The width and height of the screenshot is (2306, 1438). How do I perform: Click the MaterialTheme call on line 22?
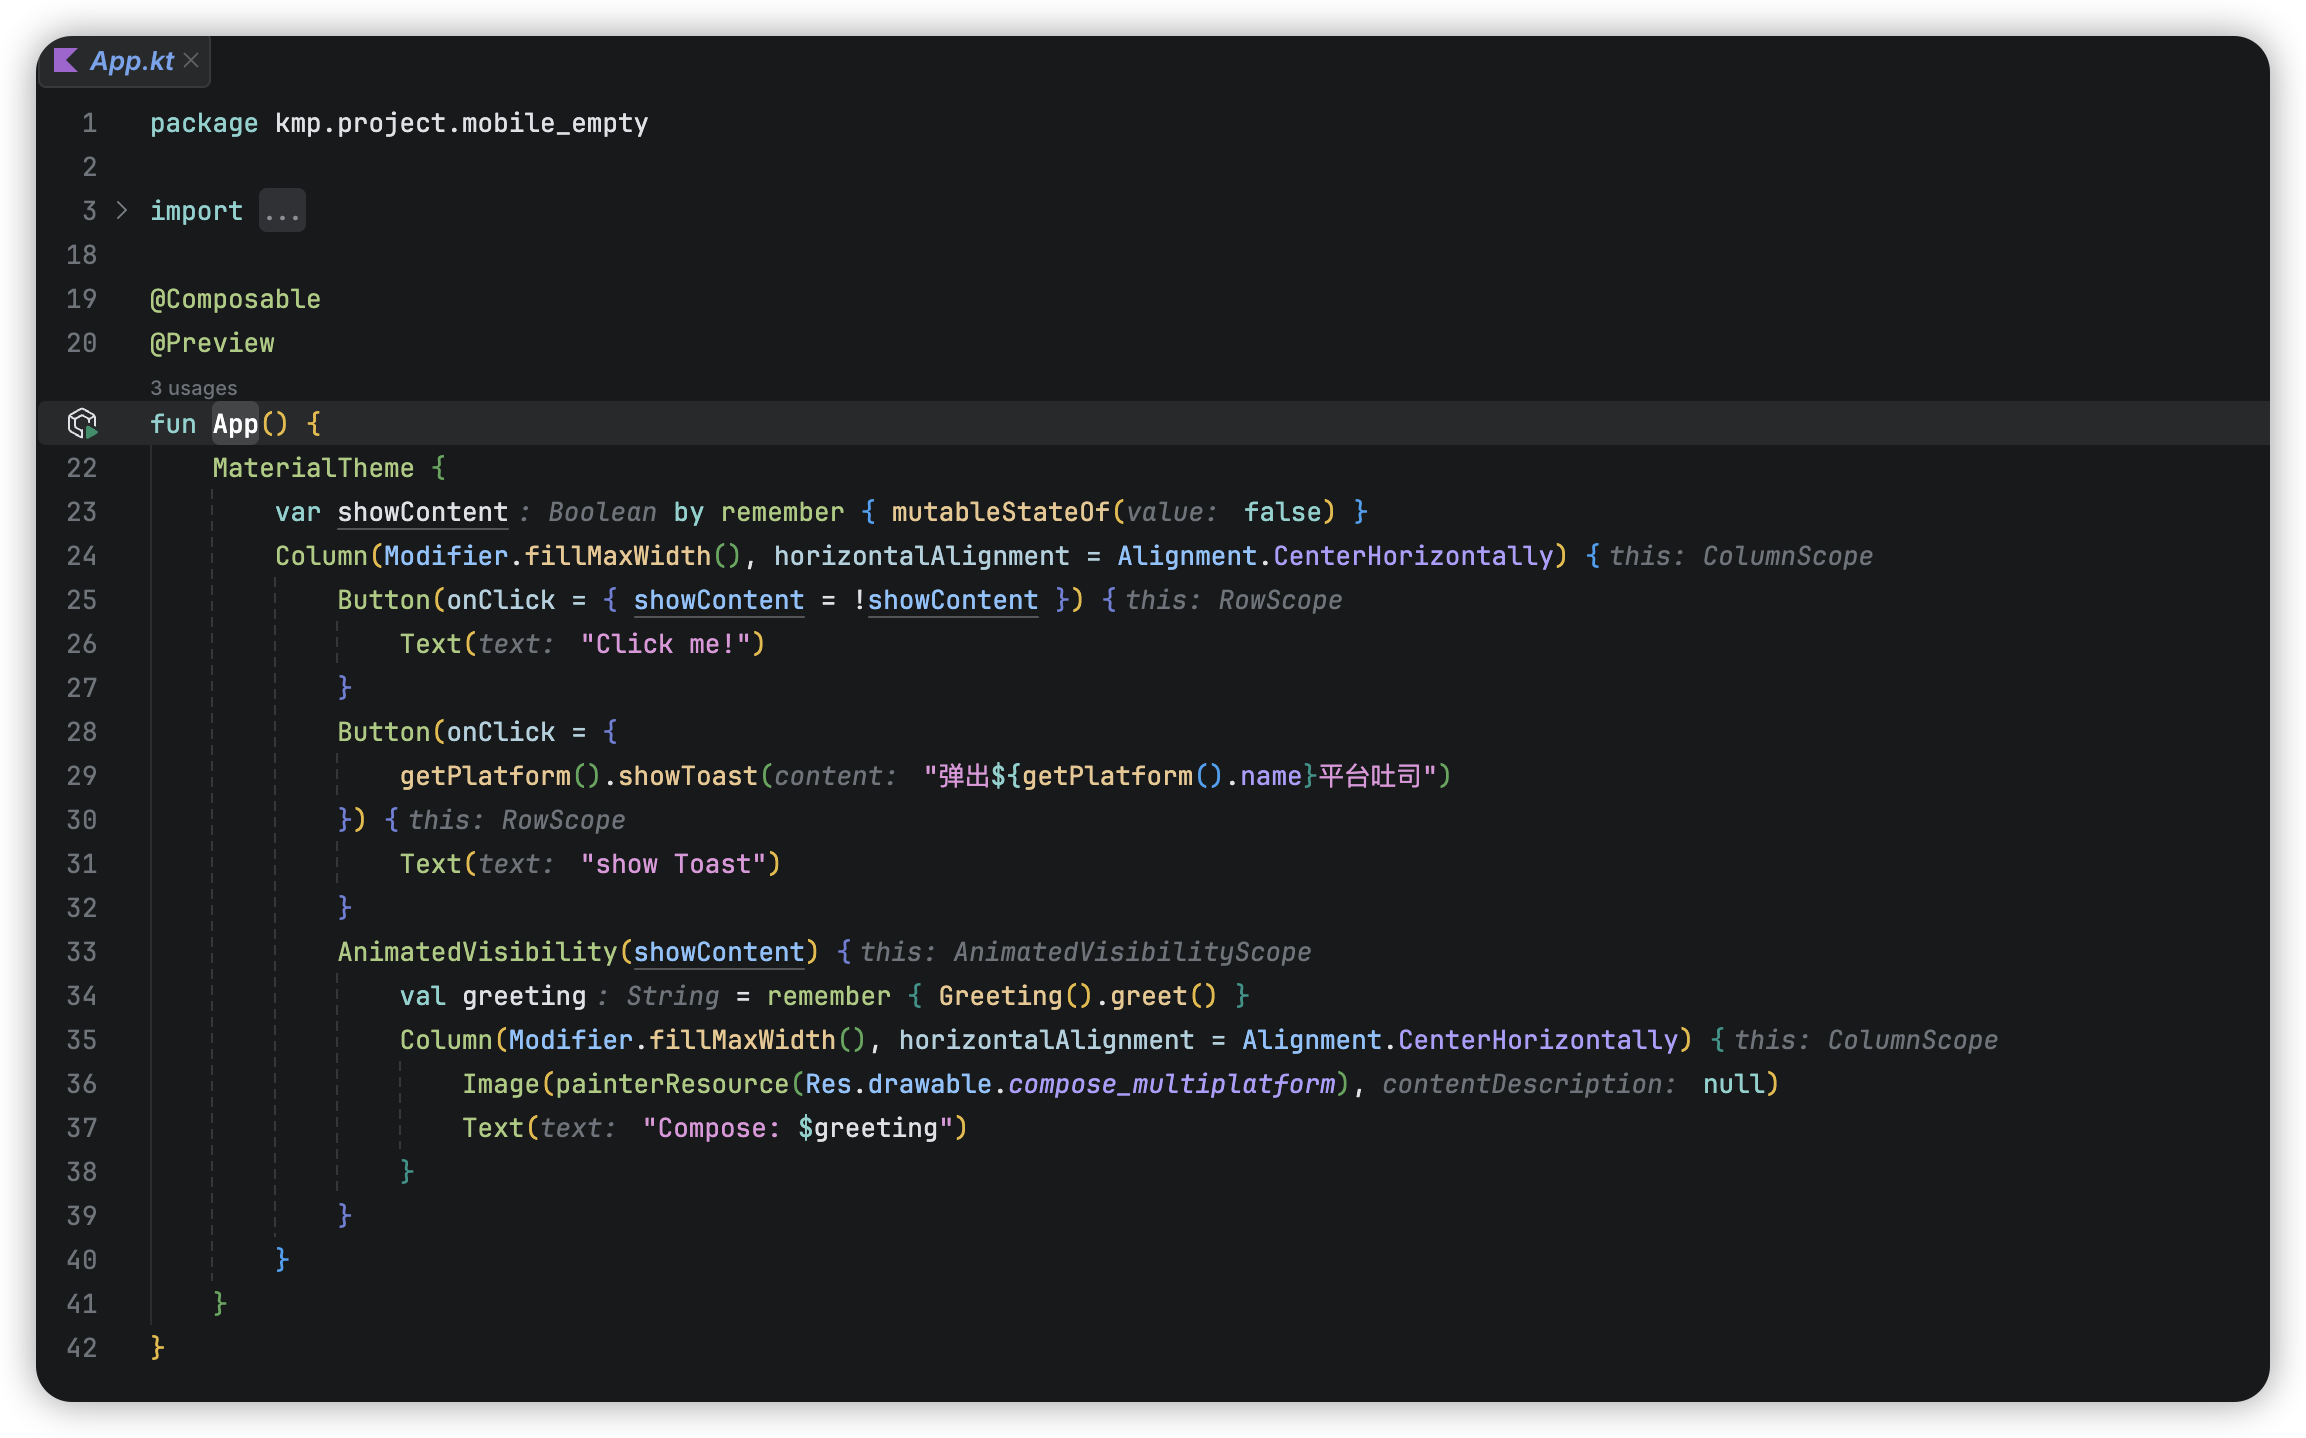click(312, 468)
